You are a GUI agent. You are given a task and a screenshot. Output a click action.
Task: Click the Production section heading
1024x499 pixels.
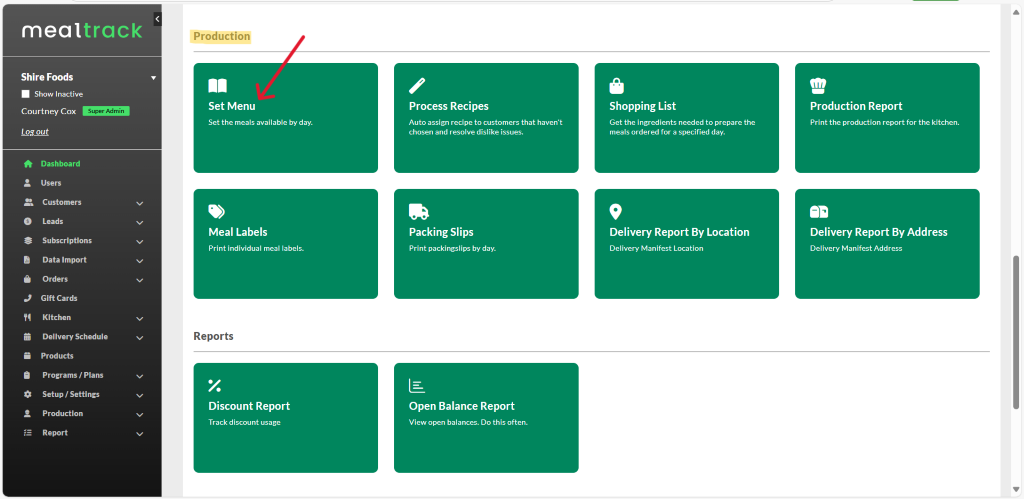tap(221, 37)
